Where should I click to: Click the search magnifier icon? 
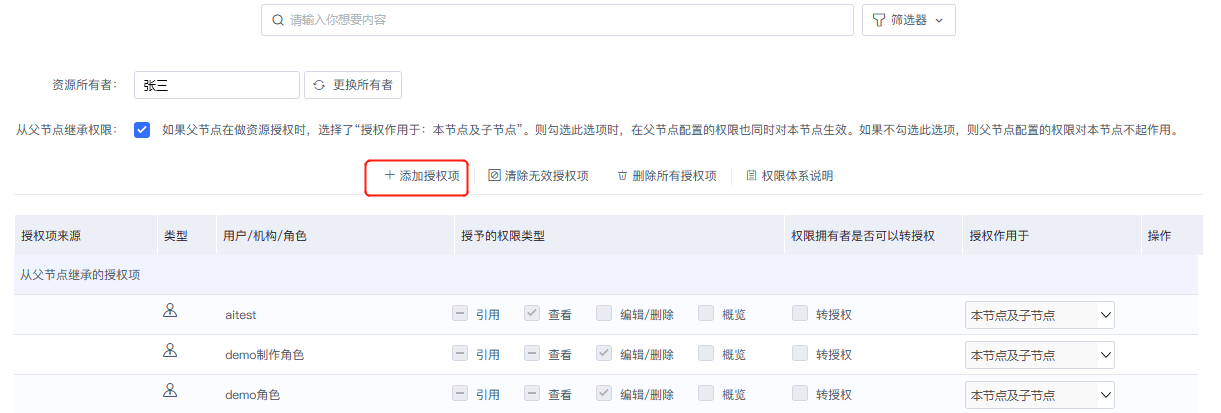(x=276, y=20)
